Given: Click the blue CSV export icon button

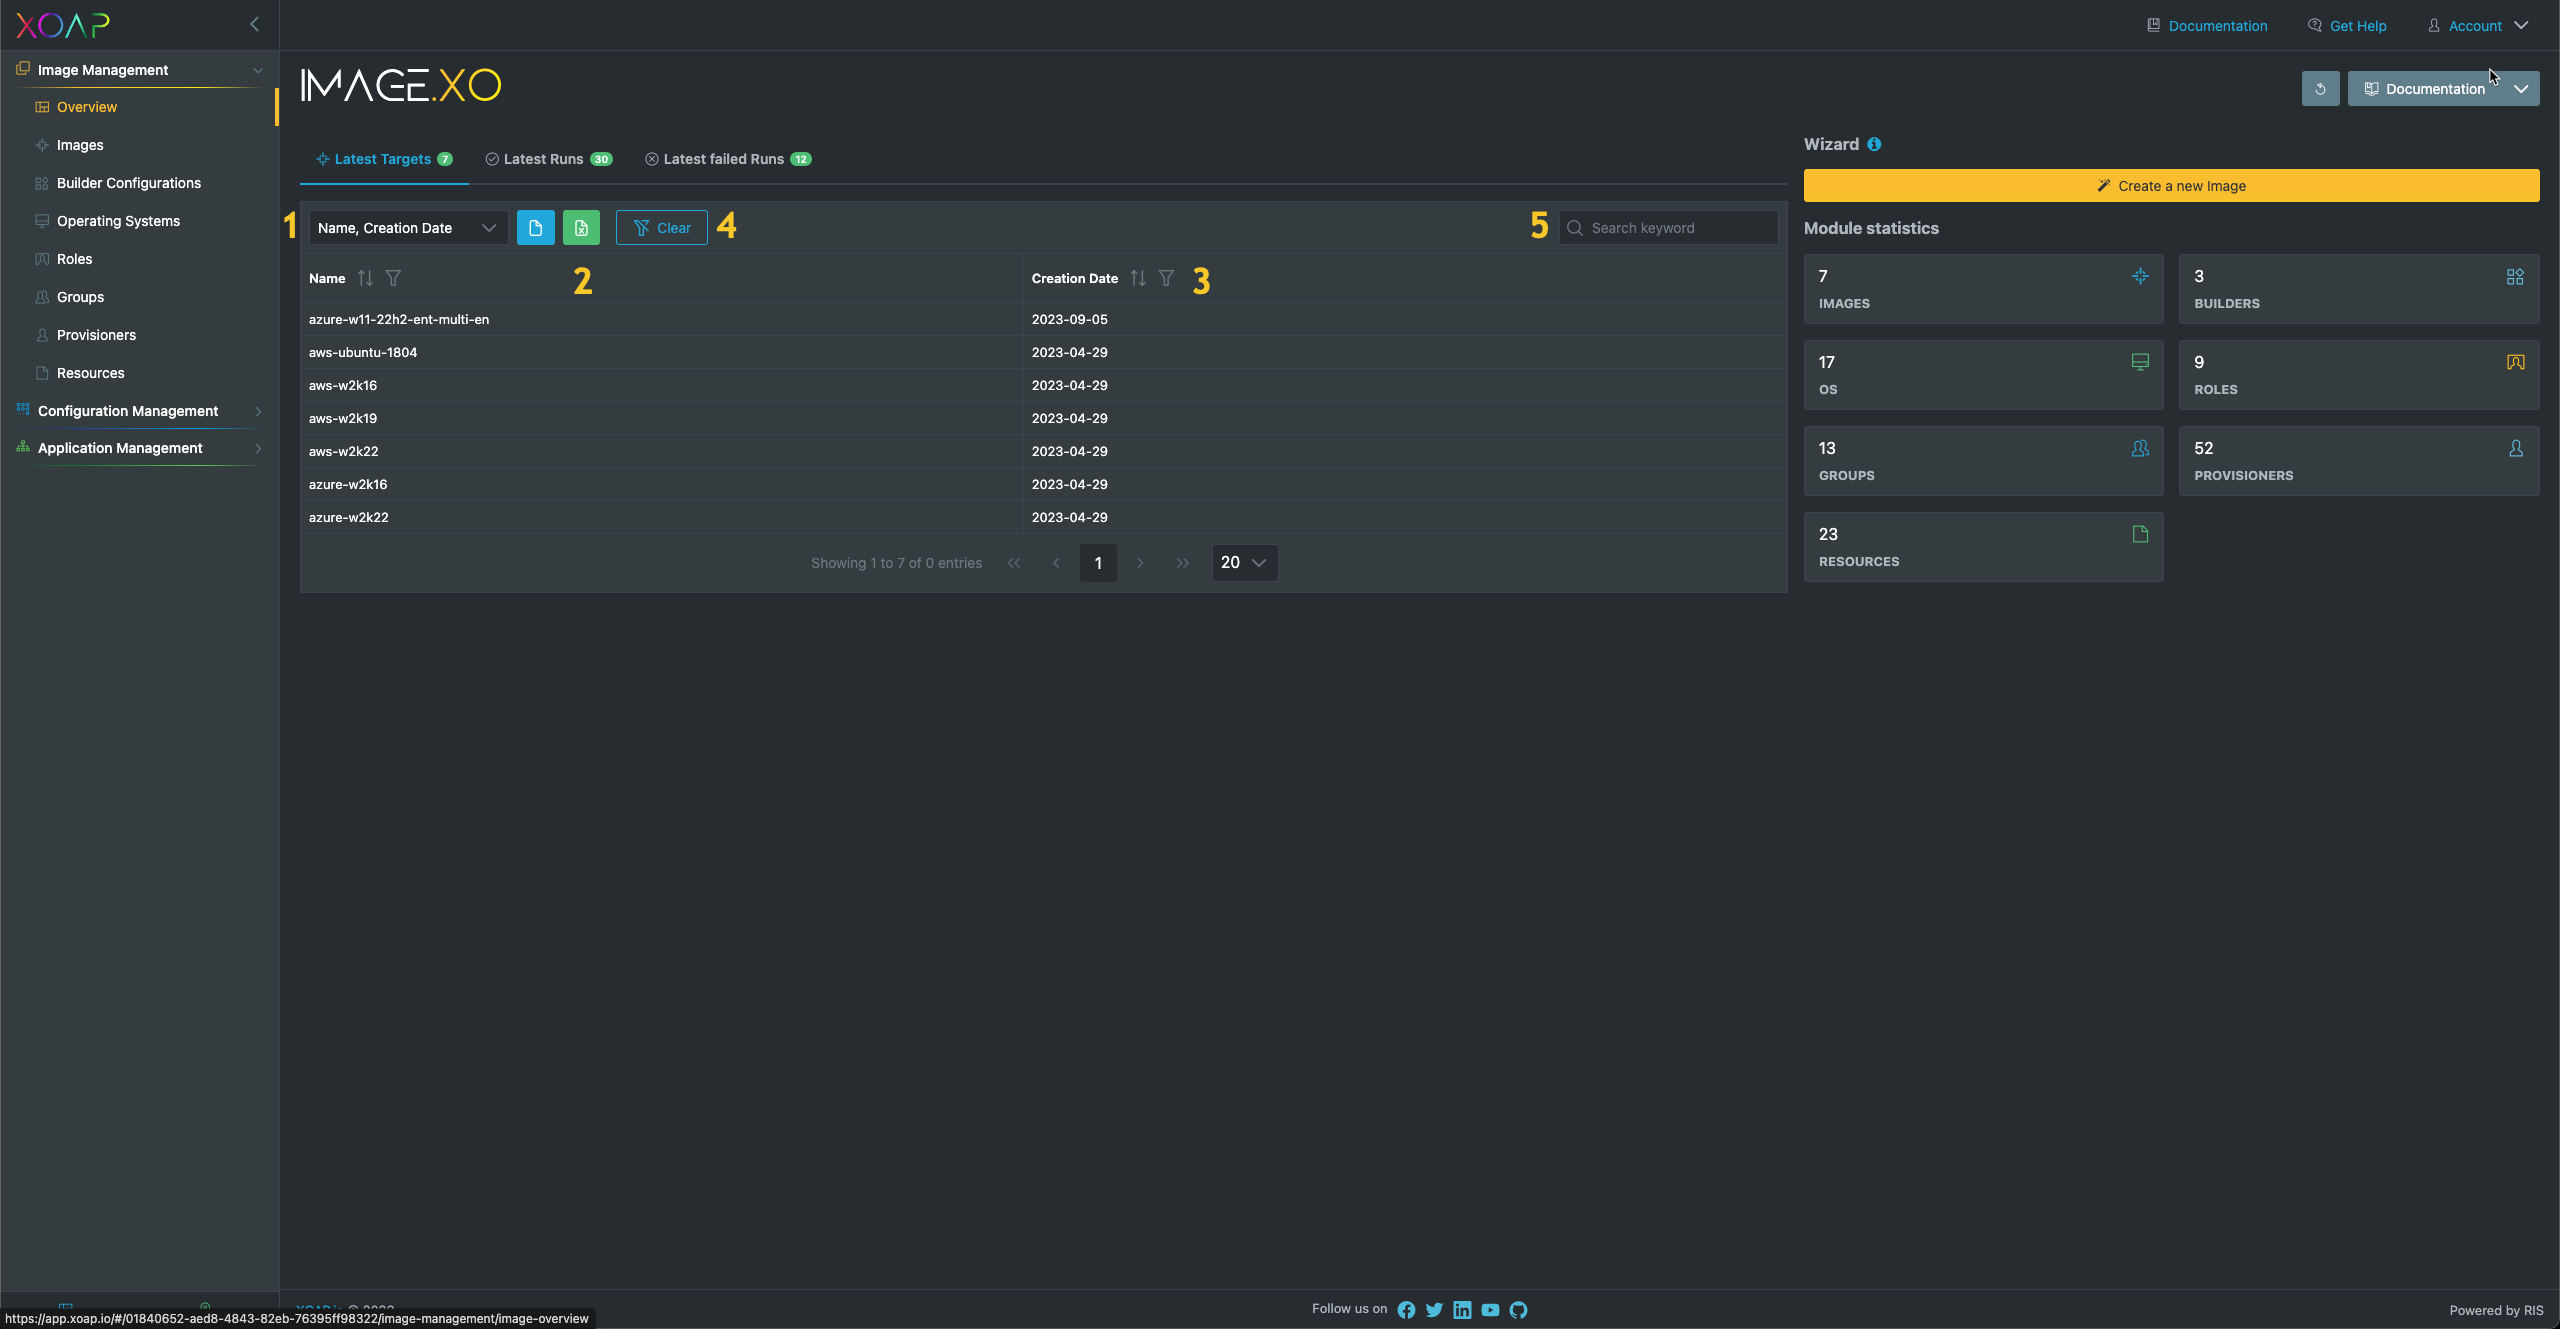Looking at the screenshot, I should [535, 228].
